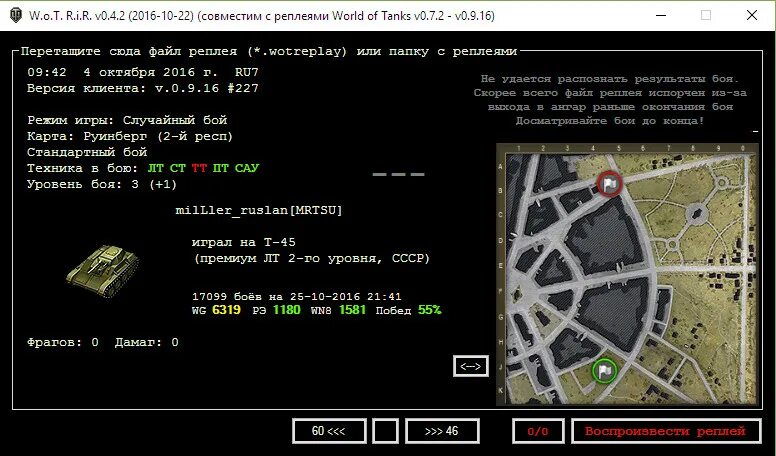Go to previous replay with 60 <<< button

[x=329, y=431]
